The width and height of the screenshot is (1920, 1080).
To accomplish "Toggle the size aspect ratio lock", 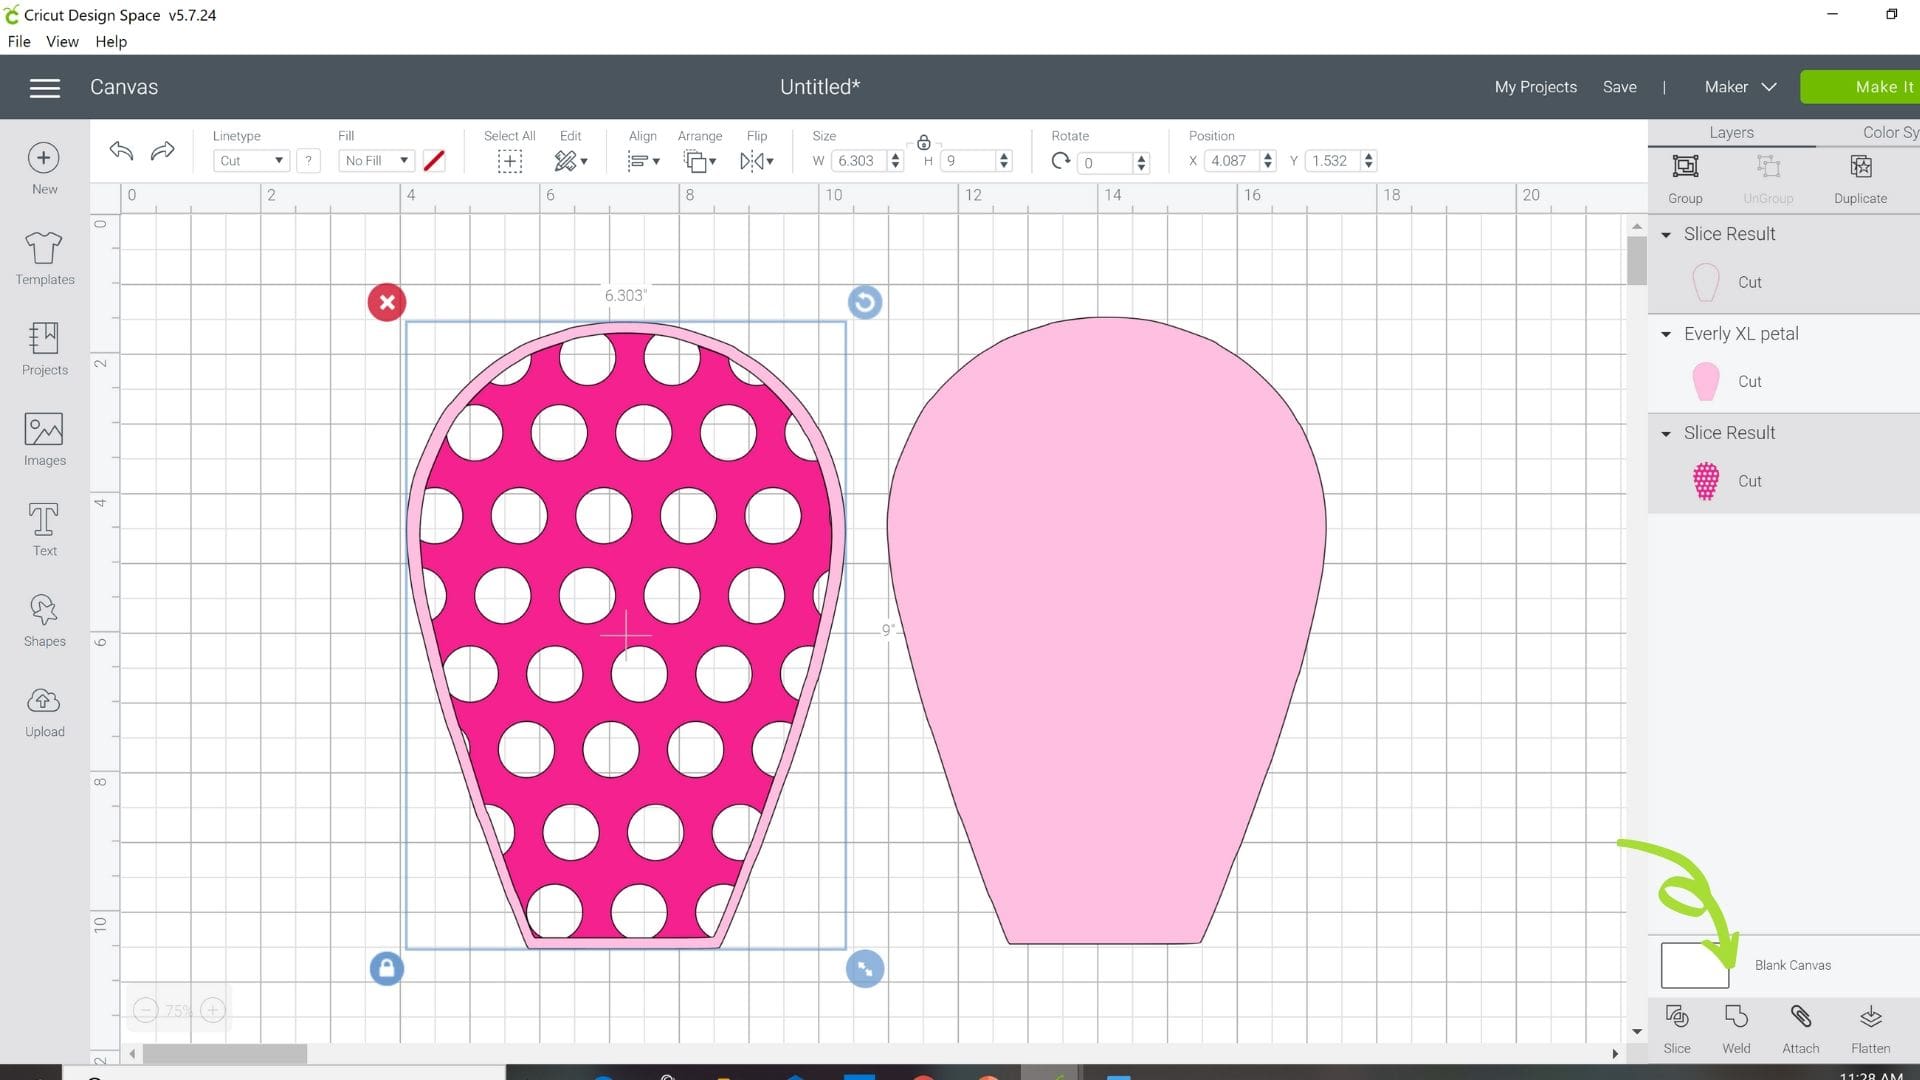I will click(923, 142).
